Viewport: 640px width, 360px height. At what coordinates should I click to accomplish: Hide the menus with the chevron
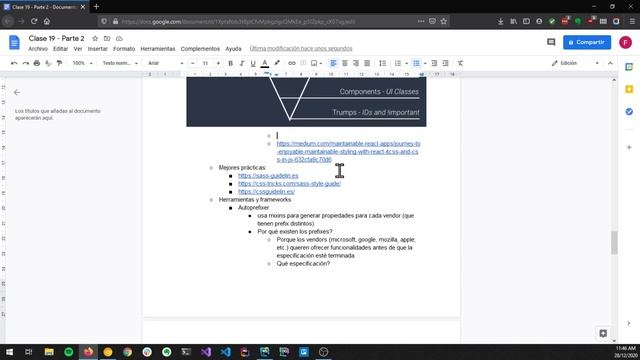click(610, 63)
